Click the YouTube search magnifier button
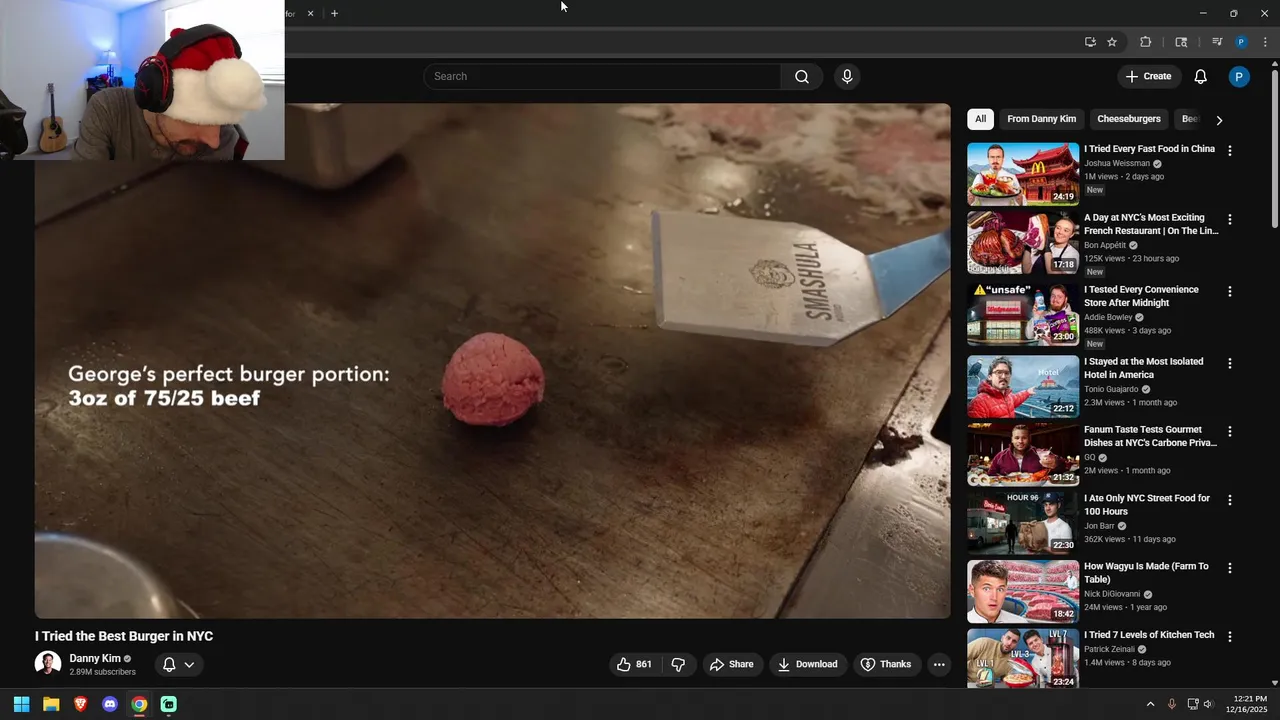The height and width of the screenshot is (720, 1280). tap(802, 77)
